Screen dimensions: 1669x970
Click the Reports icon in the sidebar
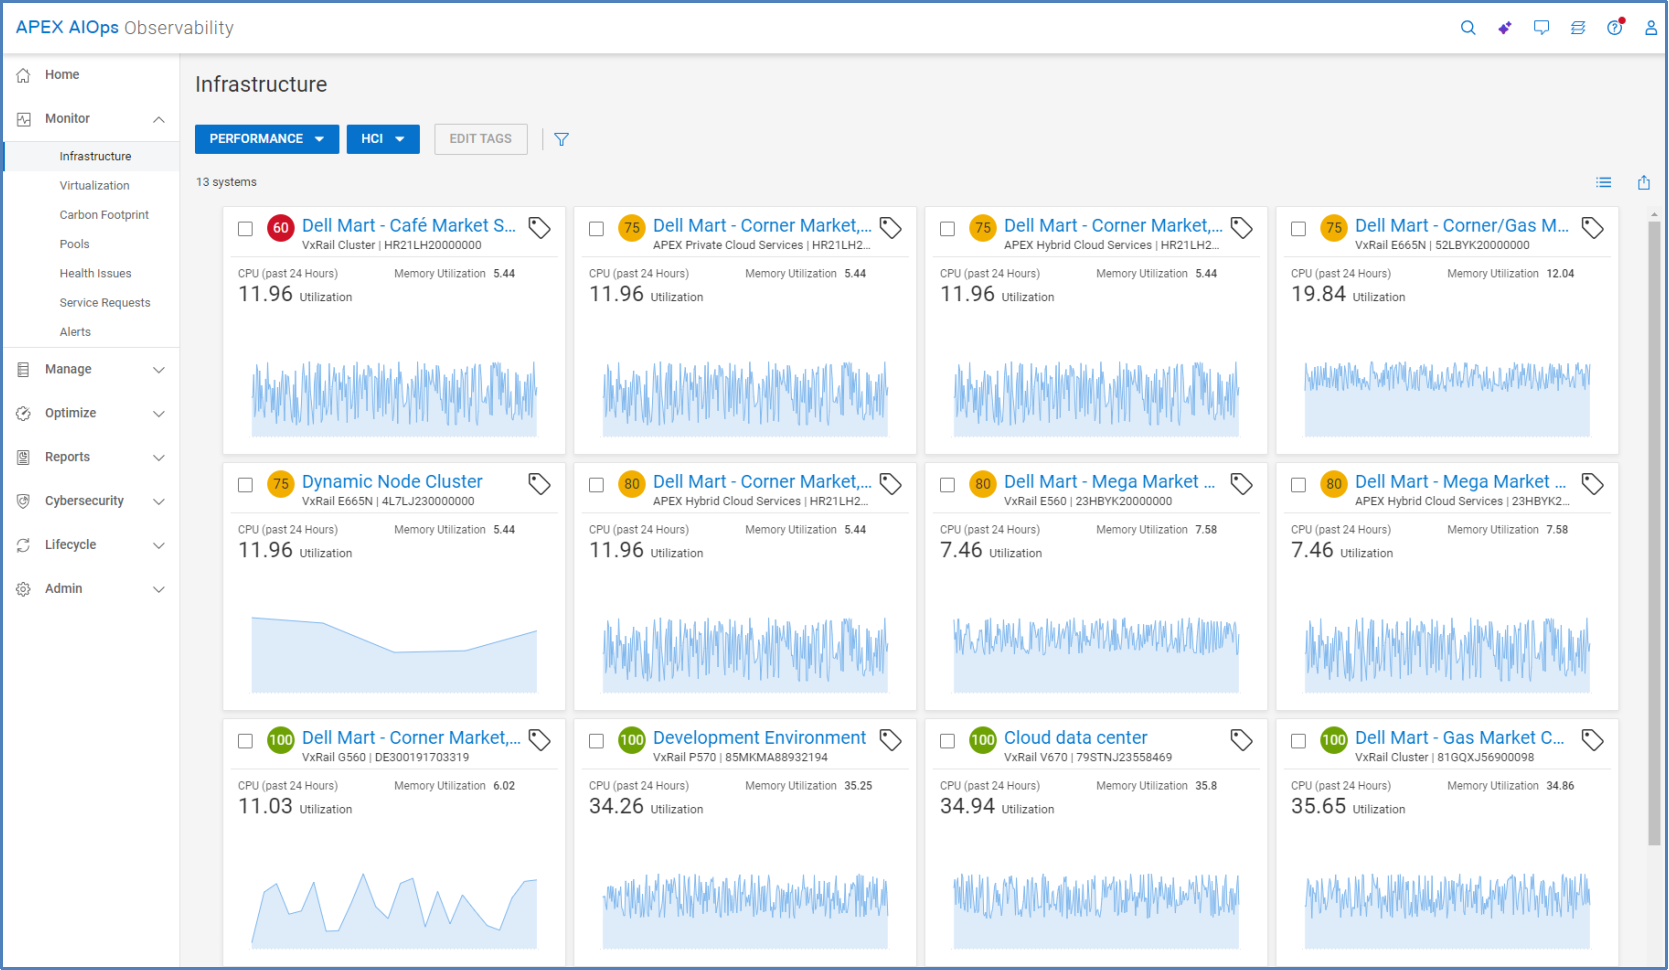(24, 457)
